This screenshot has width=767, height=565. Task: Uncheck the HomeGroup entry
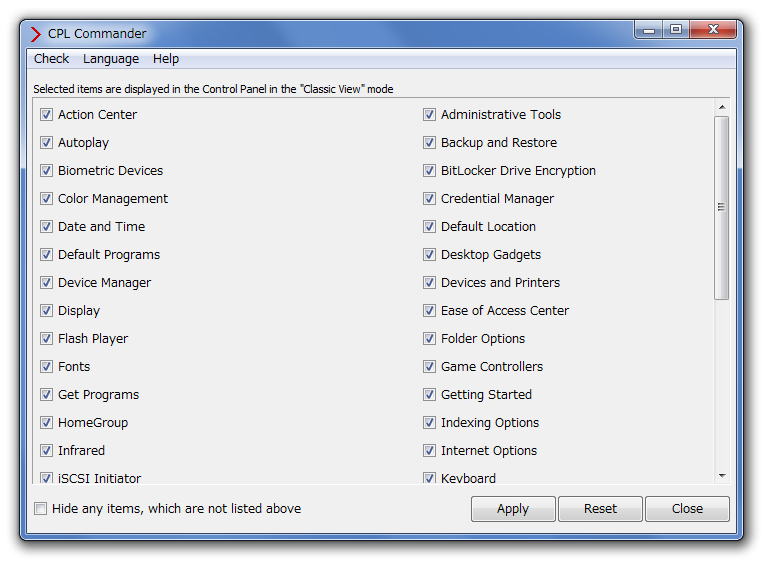46,423
